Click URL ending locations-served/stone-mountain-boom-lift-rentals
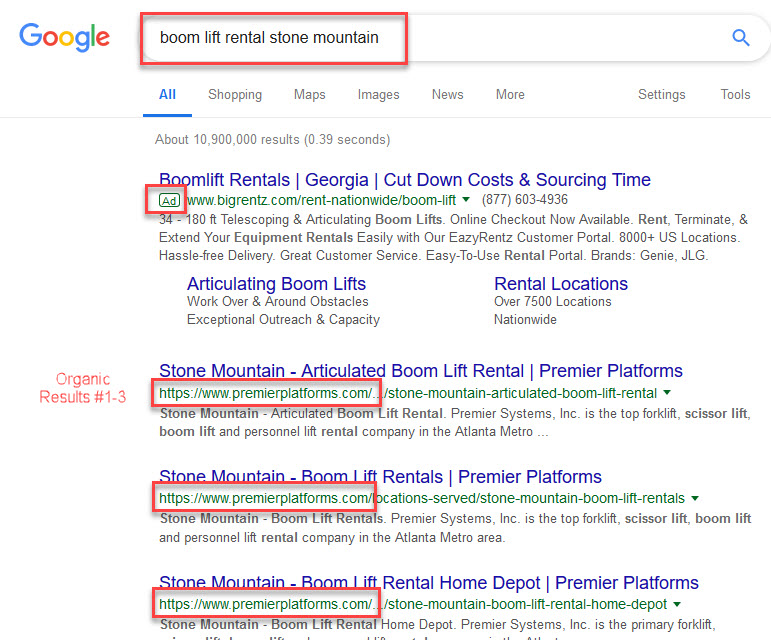Screen dimensions: 771x640 (422, 498)
